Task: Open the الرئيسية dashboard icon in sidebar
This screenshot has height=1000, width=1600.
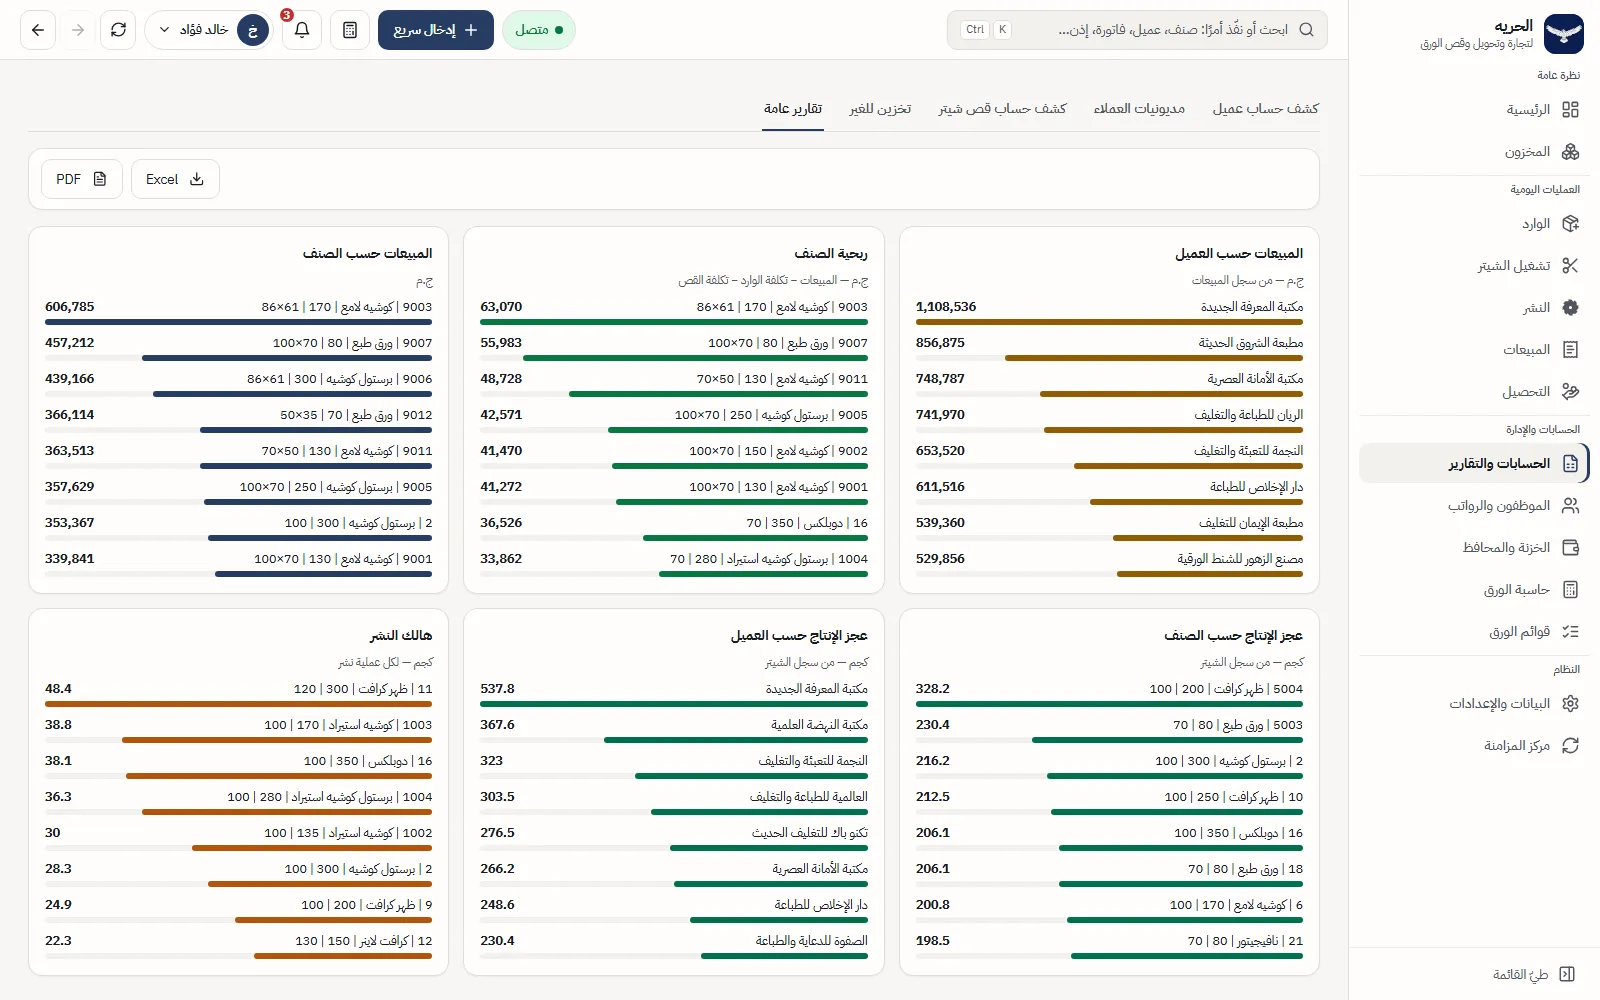Action: tap(1570, 110)
